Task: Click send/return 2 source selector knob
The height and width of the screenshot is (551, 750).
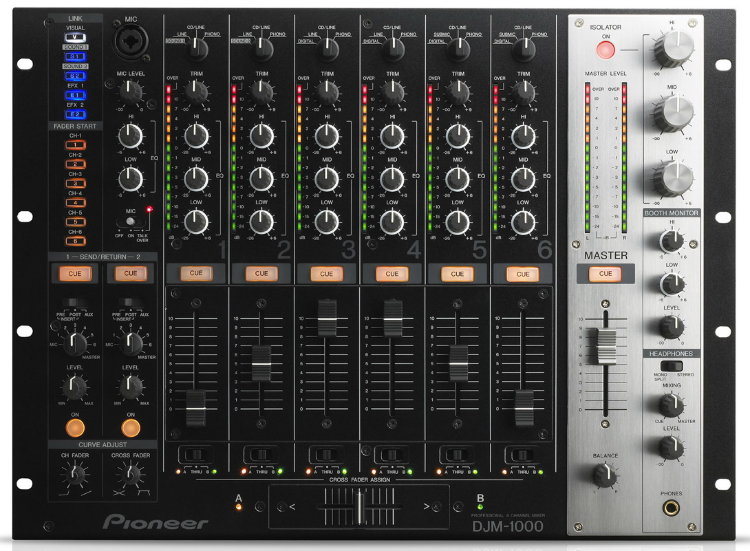Action: [x=131, y=343]
